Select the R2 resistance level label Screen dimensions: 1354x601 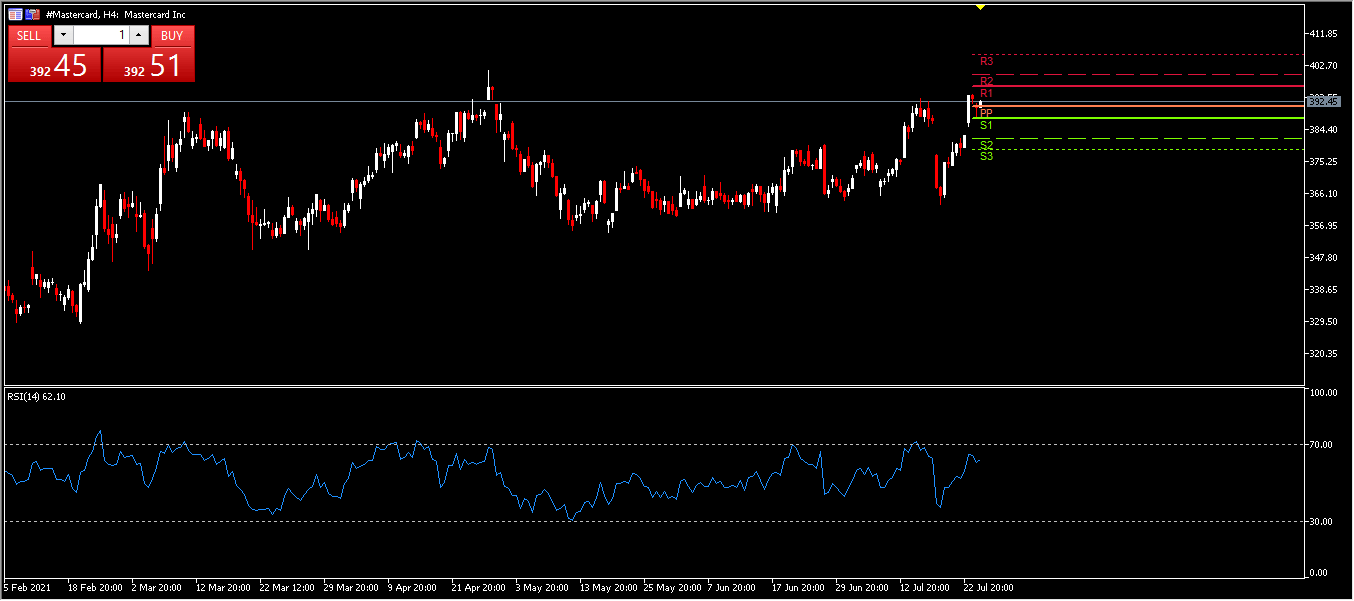pos(986,81)
